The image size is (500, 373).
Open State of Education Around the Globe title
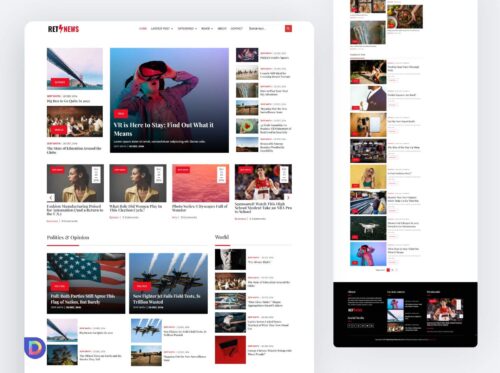tap(74, 150)
